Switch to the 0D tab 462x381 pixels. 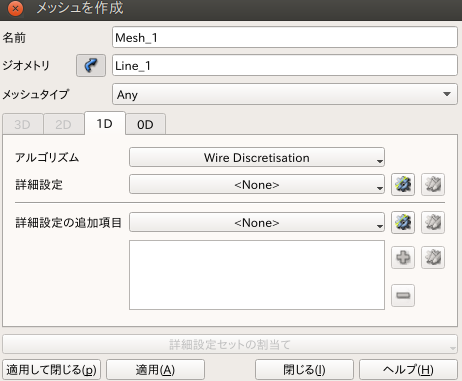[145, 124]
